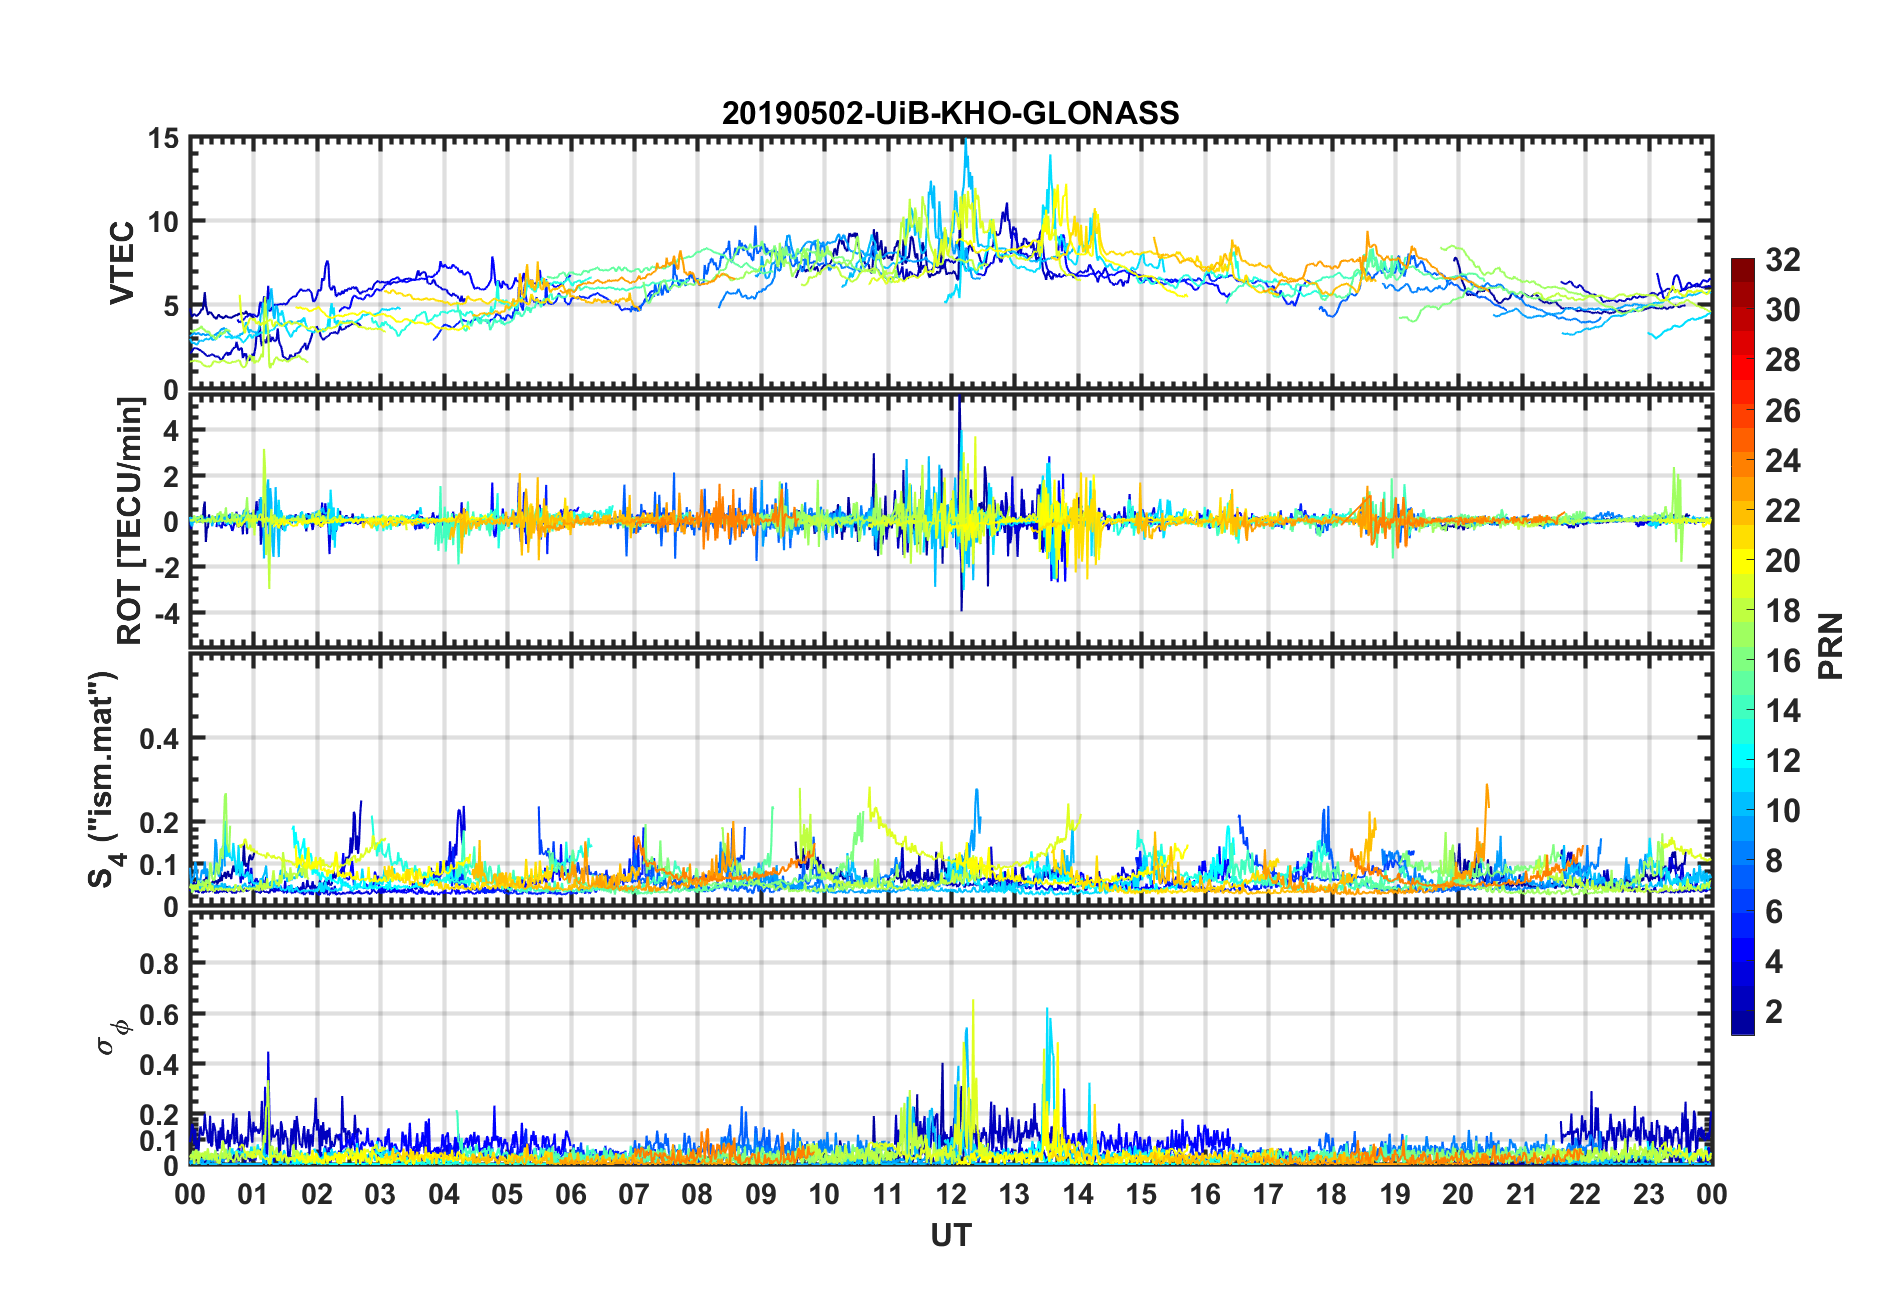Select the colorbar tick label 22

1783,510
